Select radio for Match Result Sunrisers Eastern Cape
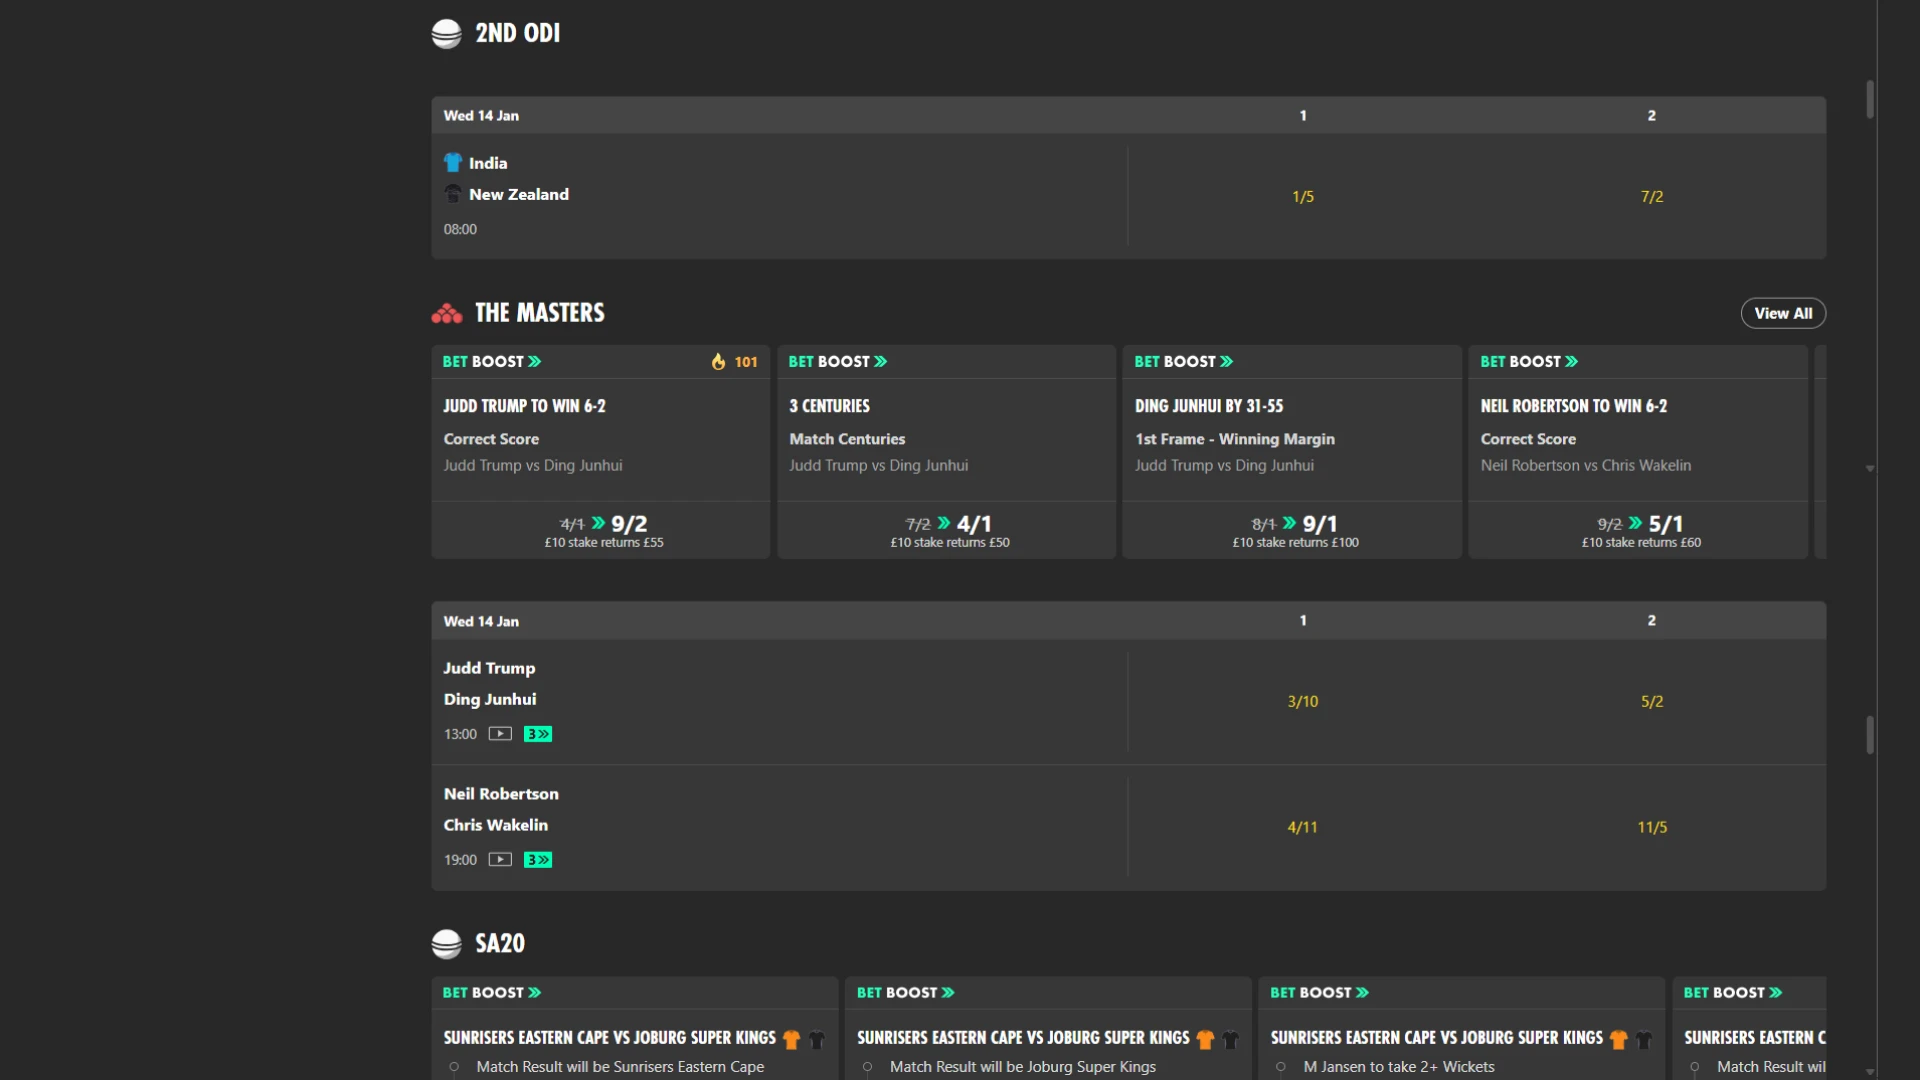 tap(454, 1067)
